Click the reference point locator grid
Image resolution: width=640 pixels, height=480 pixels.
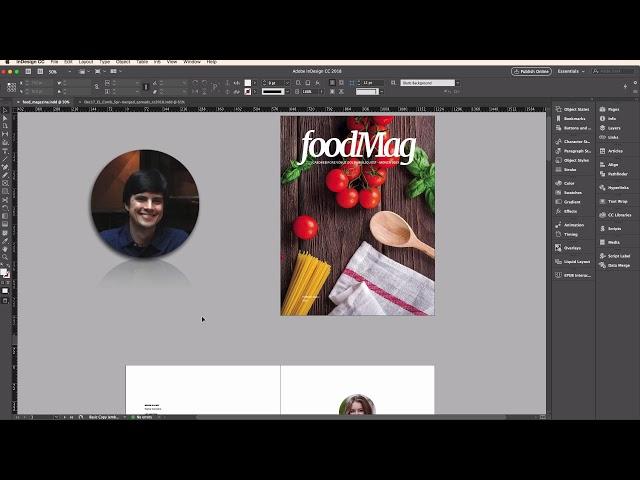11,87
